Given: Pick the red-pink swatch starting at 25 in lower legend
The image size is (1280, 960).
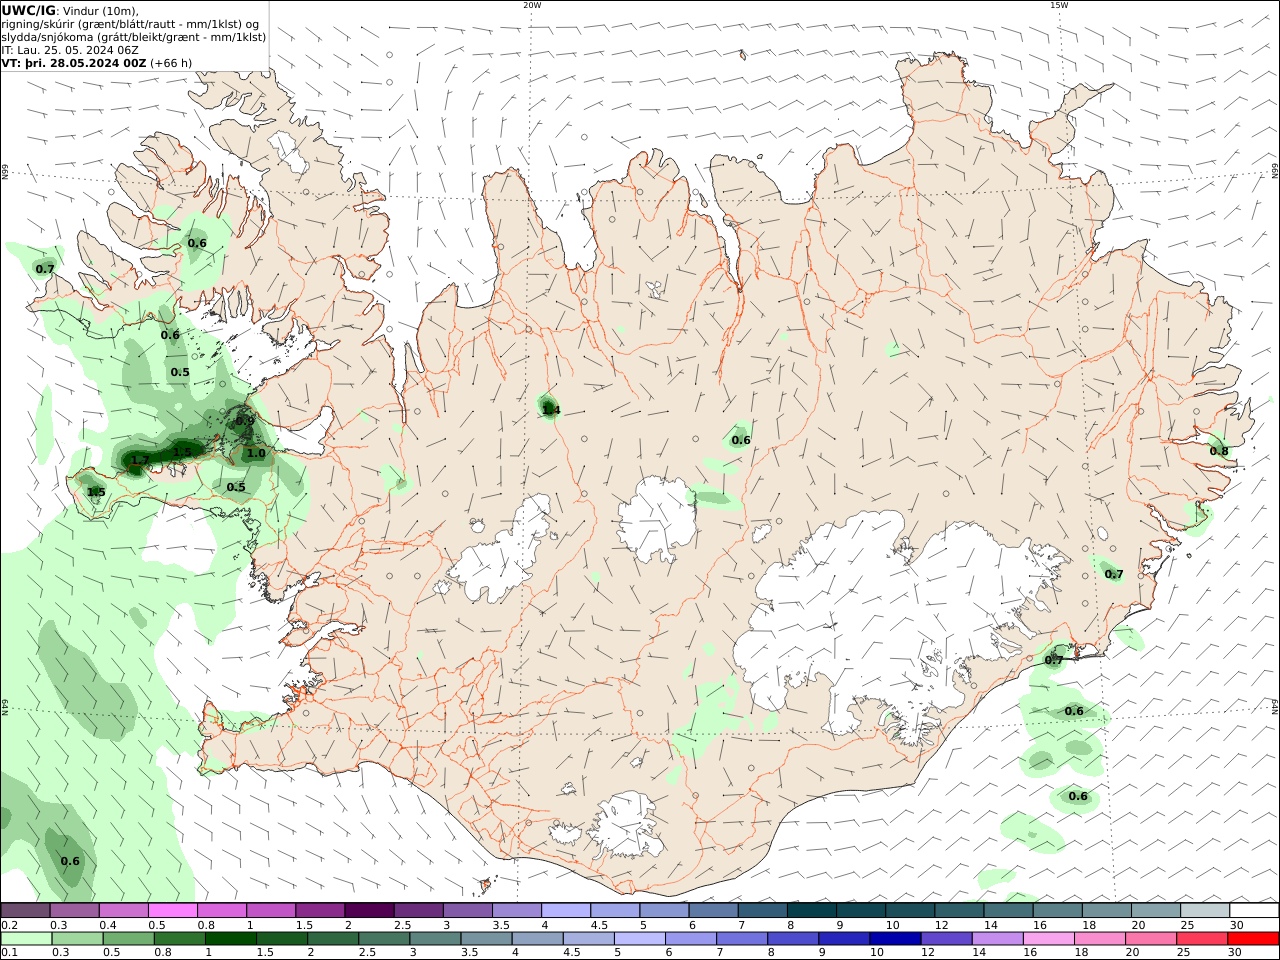Looking at the screenshot, I should coord(1202,939).
